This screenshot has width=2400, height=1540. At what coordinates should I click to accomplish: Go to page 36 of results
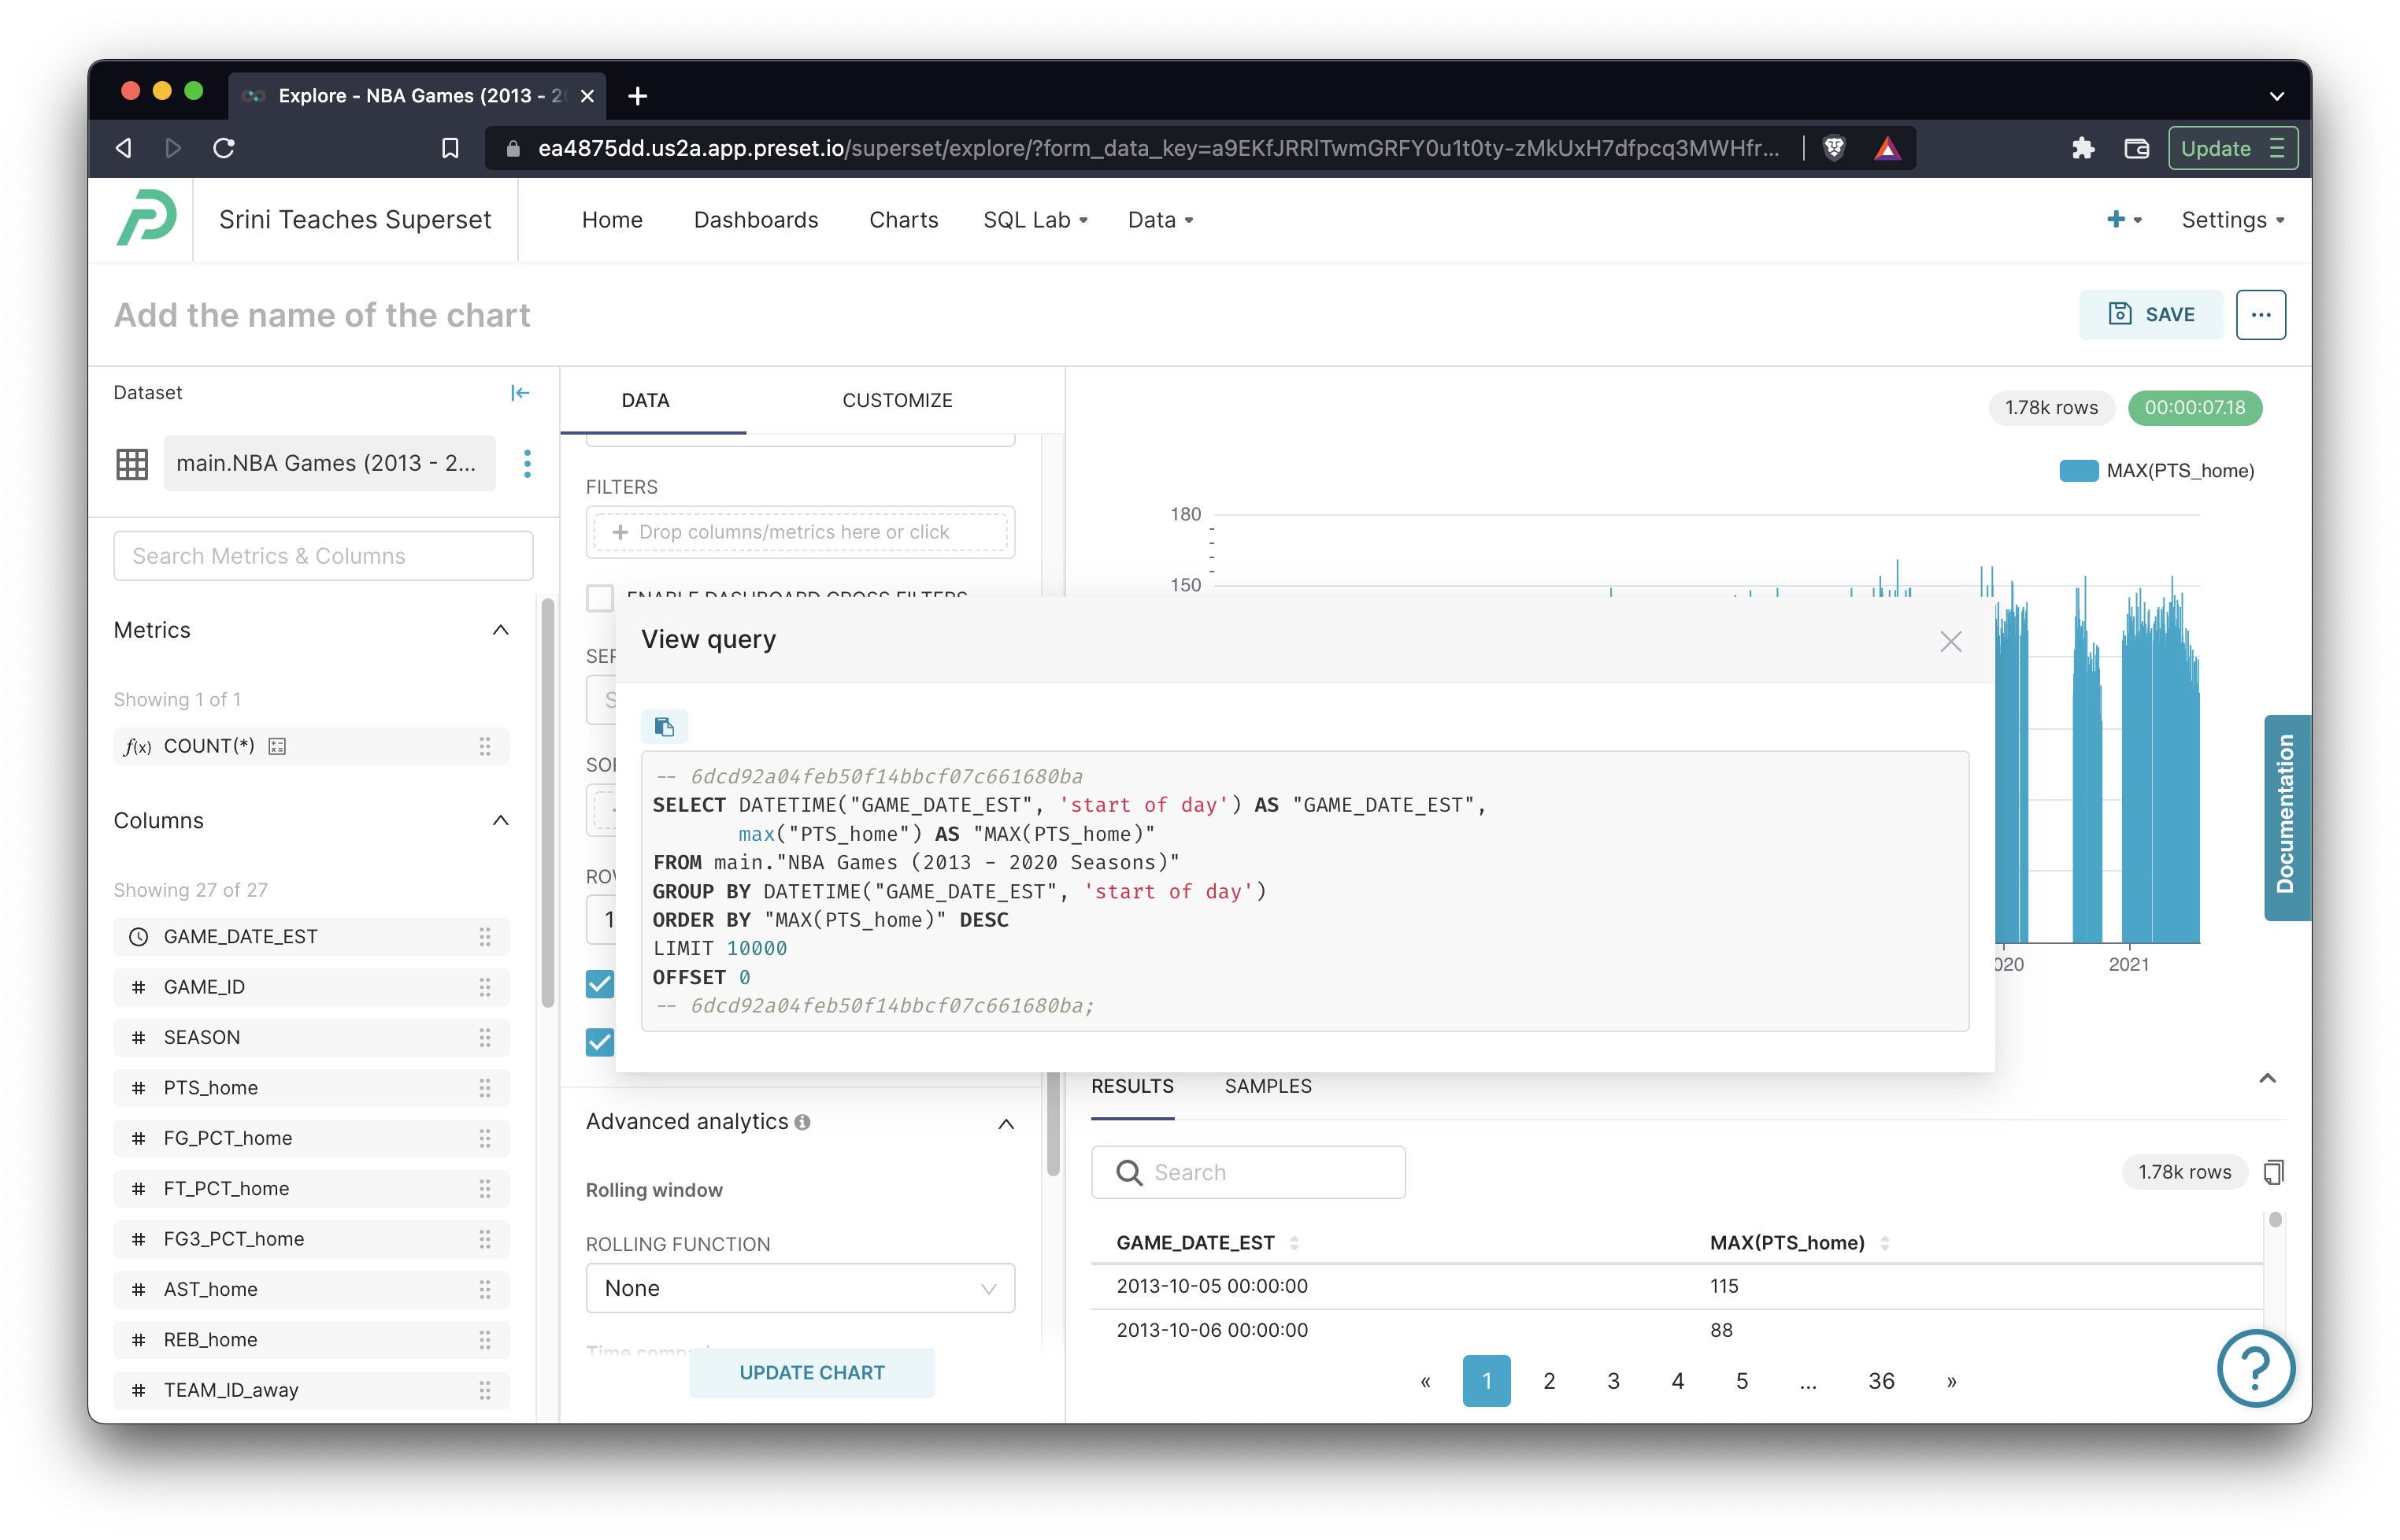(1880, 1380)
